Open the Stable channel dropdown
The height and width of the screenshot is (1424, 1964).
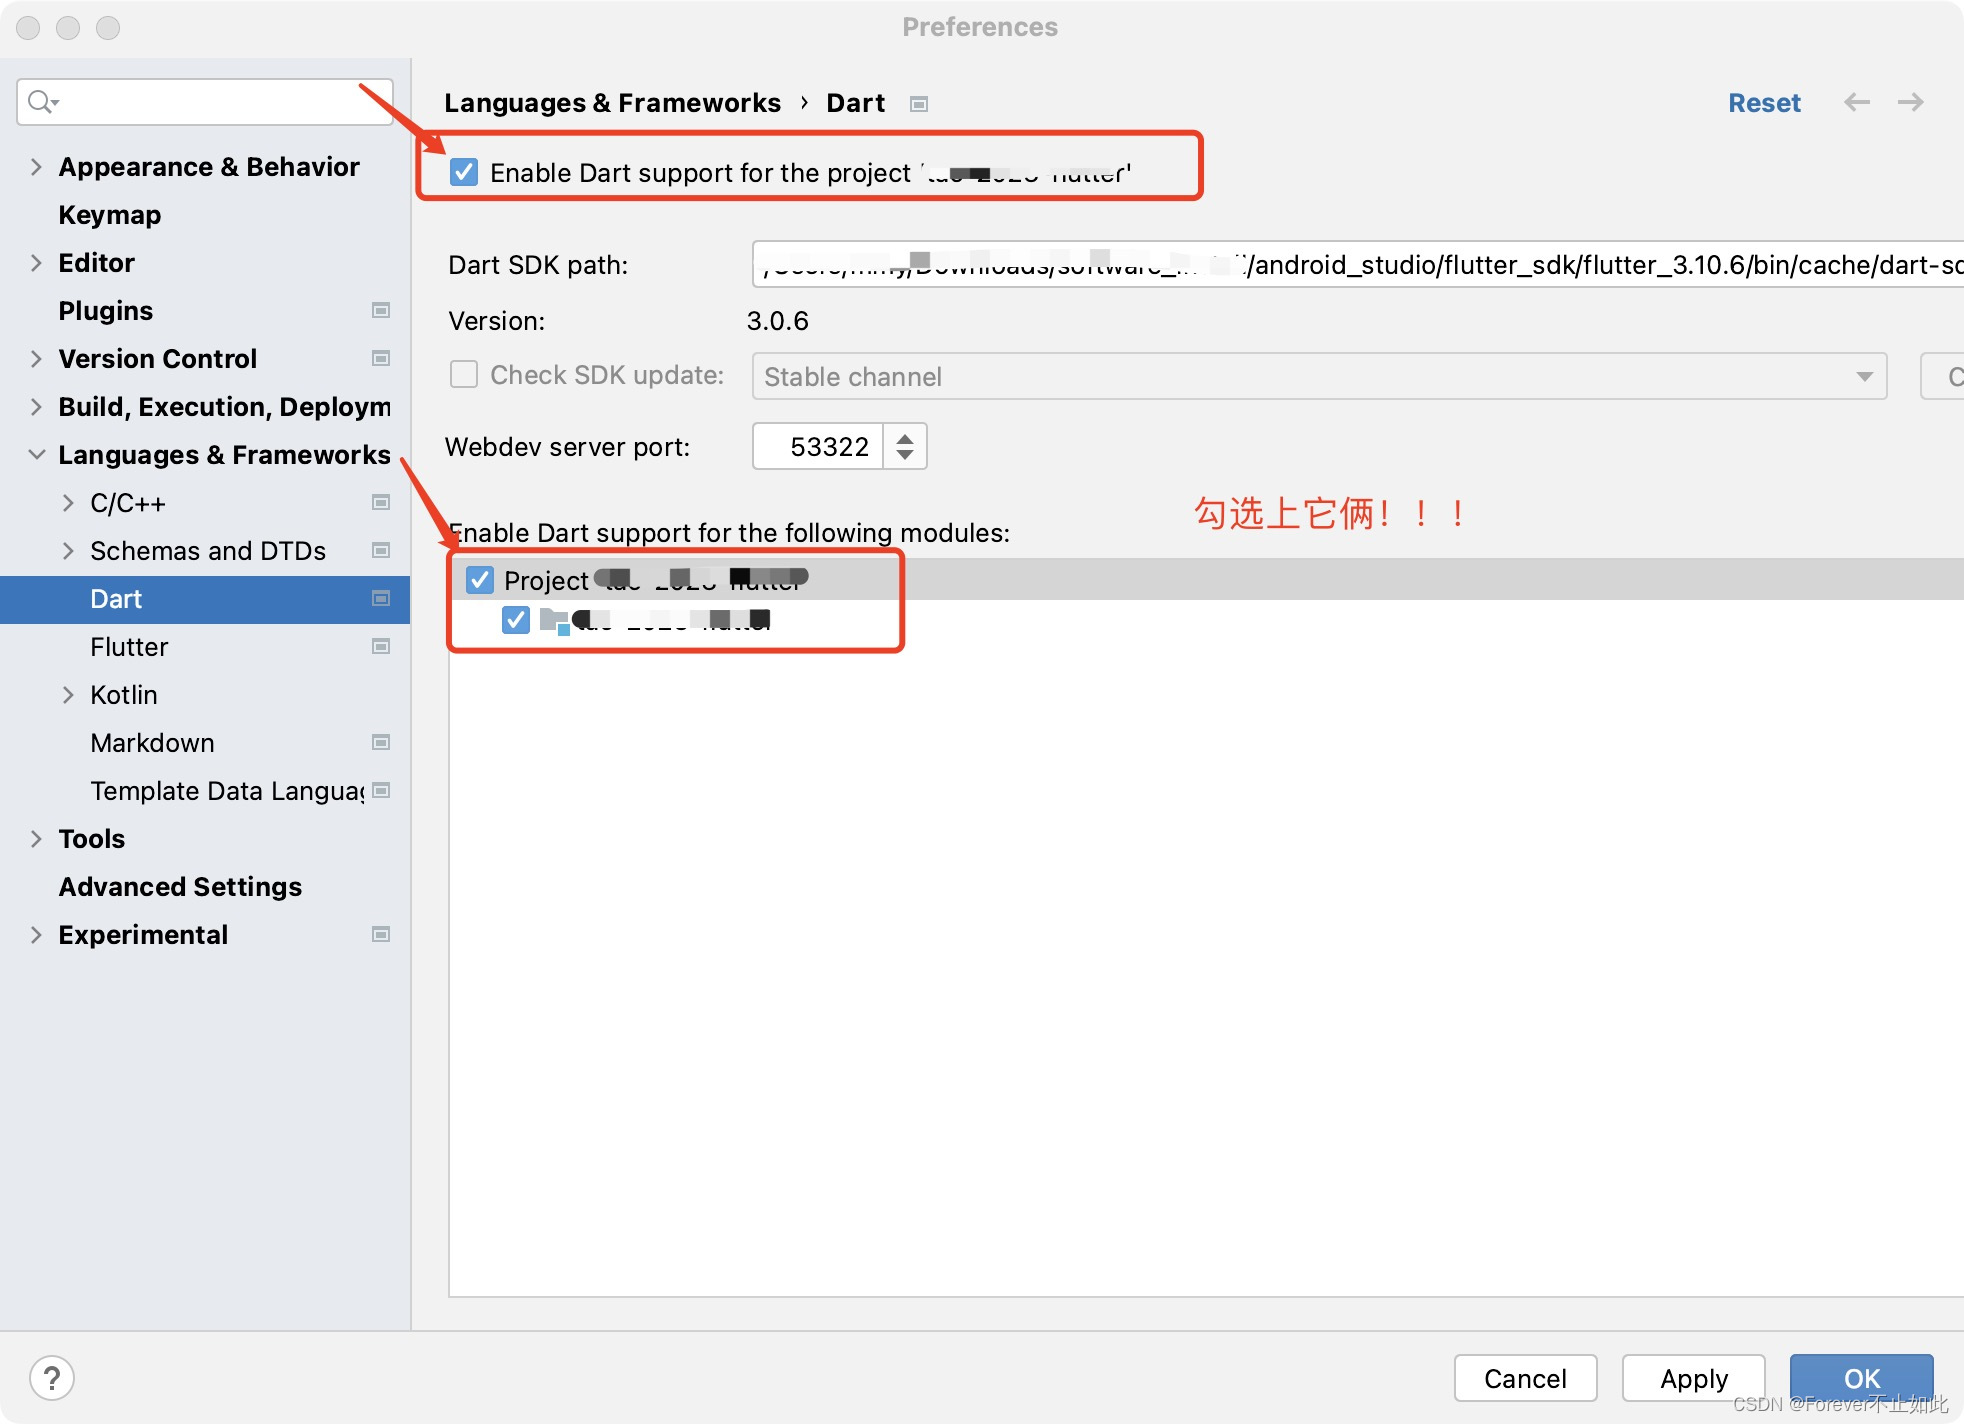click(x=1318, y=376)
